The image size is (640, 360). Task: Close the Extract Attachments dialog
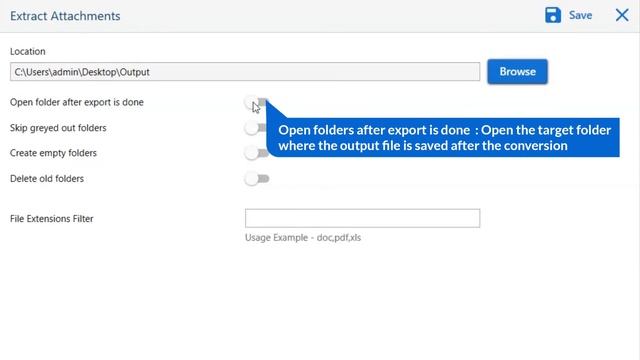tap(622, 15)
